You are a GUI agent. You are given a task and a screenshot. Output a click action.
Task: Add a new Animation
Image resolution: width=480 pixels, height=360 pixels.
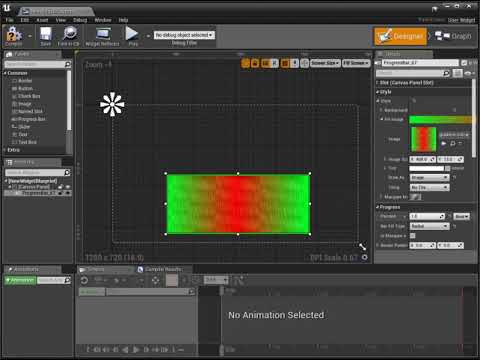[x=20, y=280]
